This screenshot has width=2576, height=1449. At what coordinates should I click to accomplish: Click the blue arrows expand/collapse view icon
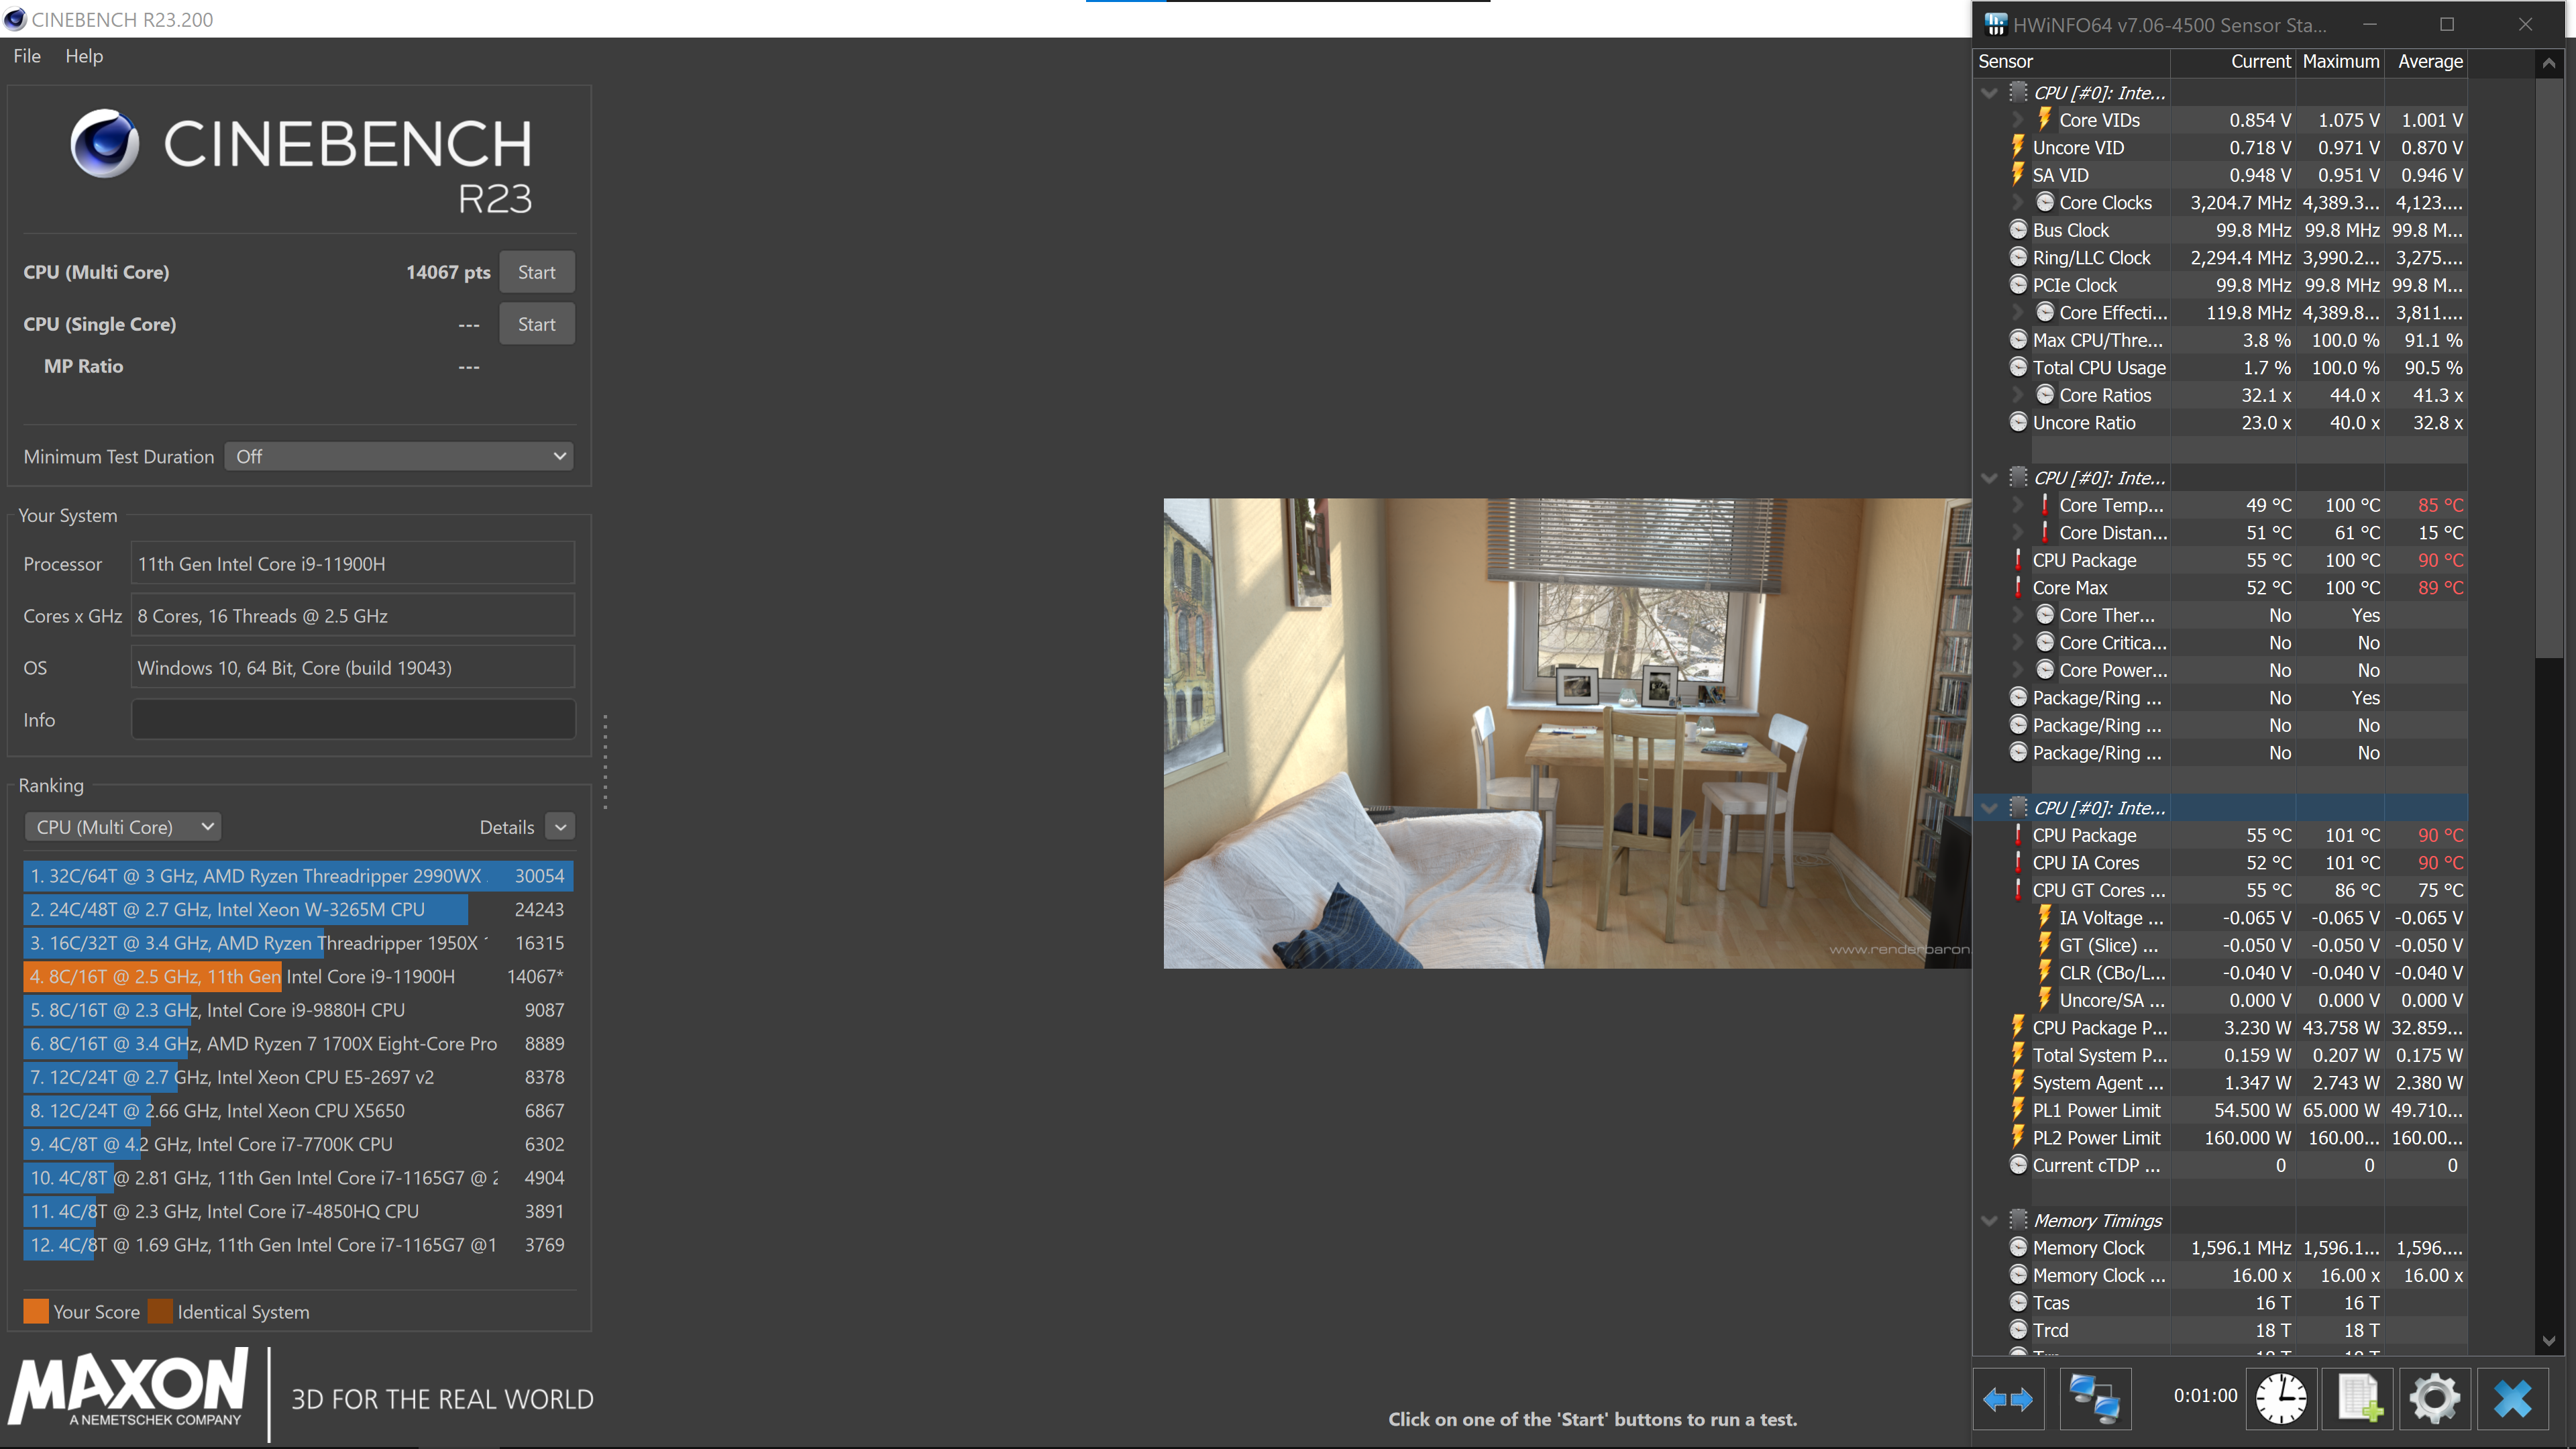click(2008, 1399)
